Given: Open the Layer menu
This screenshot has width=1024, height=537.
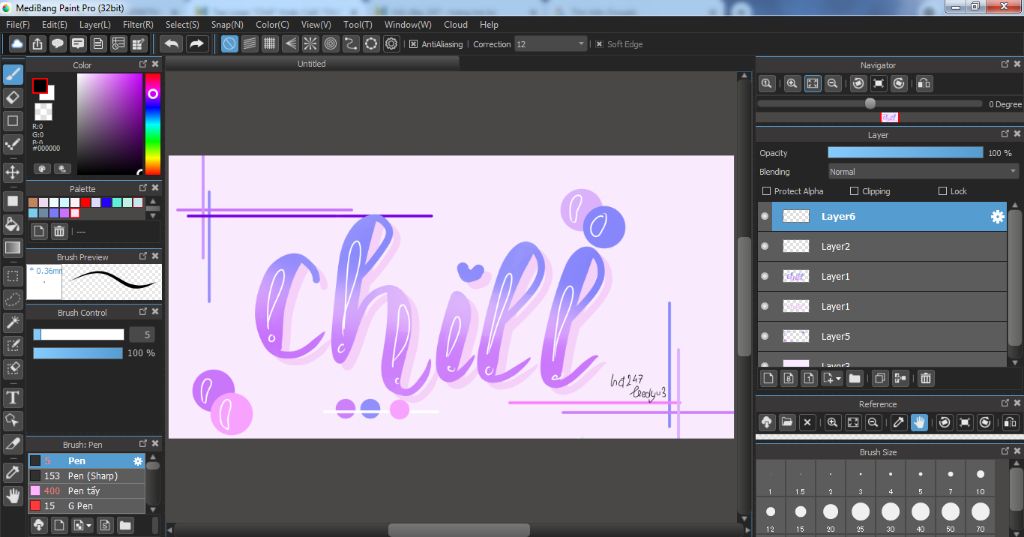Looking at the screenshot, I should pyautogui.click(x=95, y=24).
